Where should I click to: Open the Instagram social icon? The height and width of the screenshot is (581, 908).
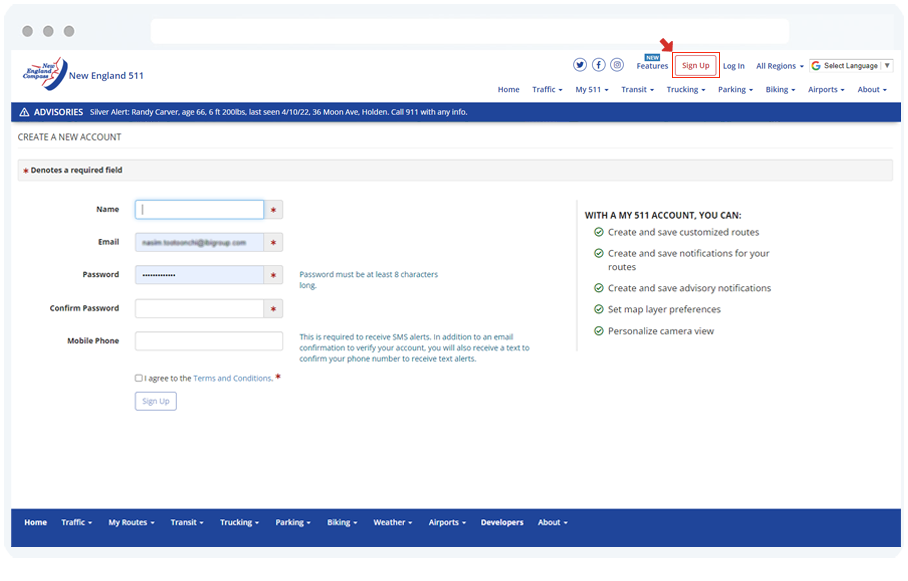tap(617, 65)
